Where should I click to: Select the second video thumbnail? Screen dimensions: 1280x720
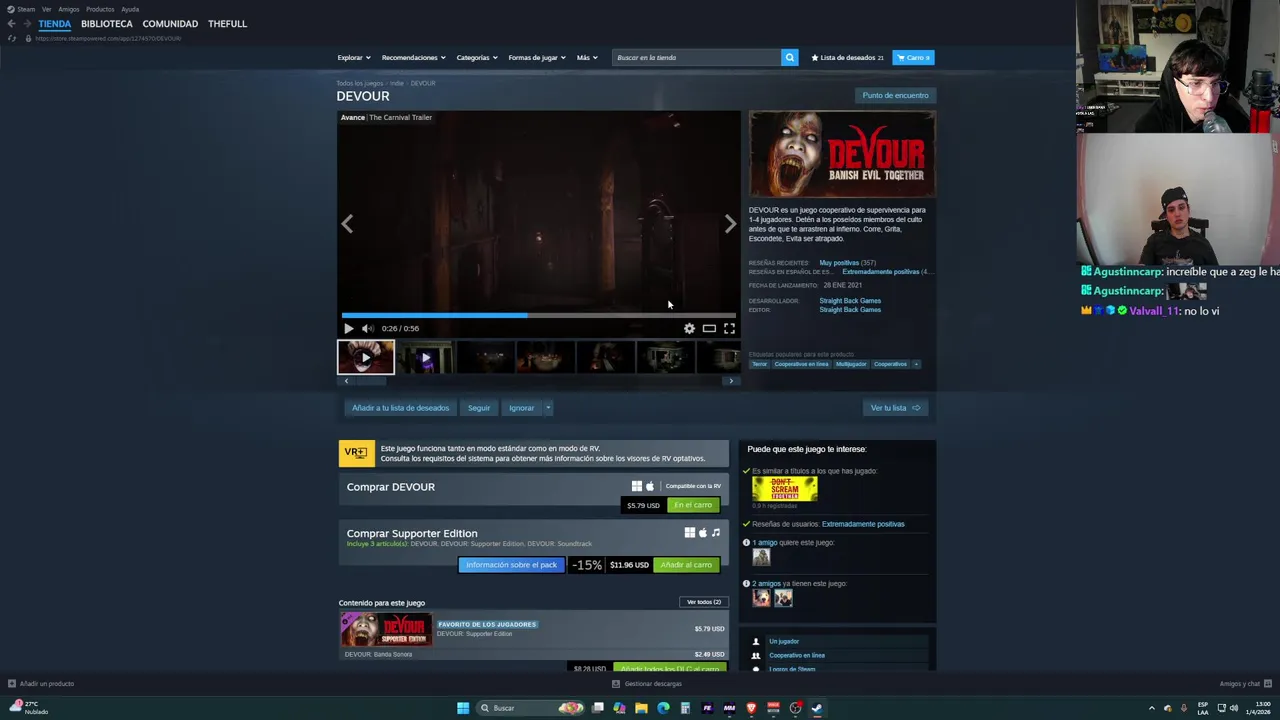pyautogui.click(x=425, y=357)
